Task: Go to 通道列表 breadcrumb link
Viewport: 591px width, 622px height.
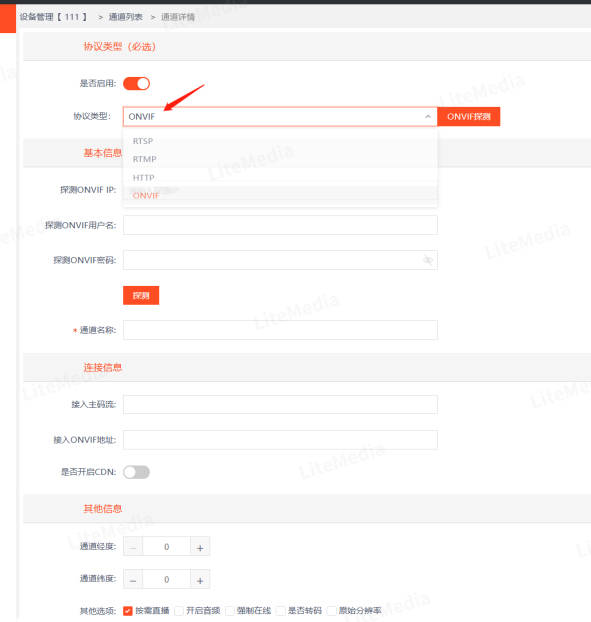Action: [x=126, y=17]
